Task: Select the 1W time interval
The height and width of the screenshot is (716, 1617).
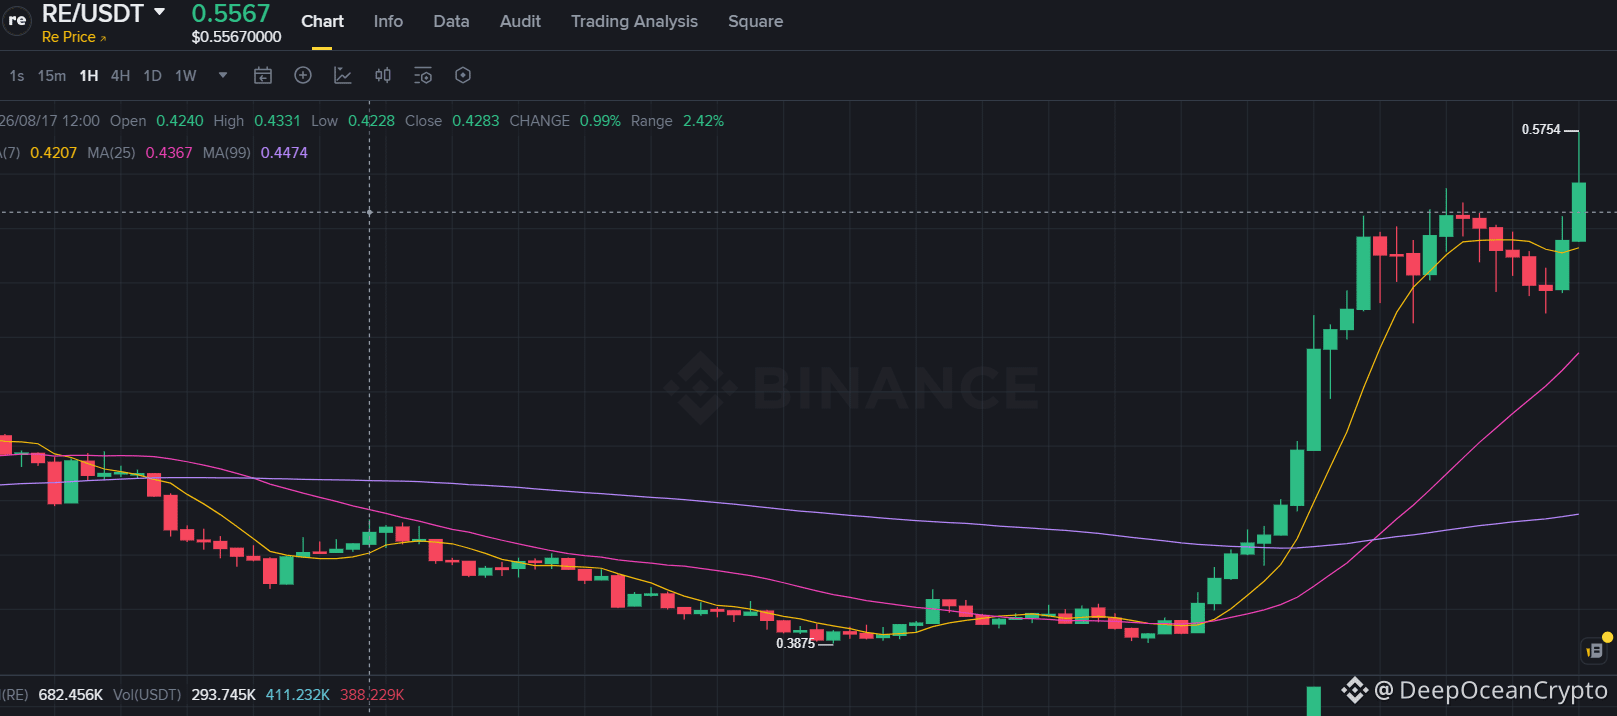Action: click(x=186, y=76)
